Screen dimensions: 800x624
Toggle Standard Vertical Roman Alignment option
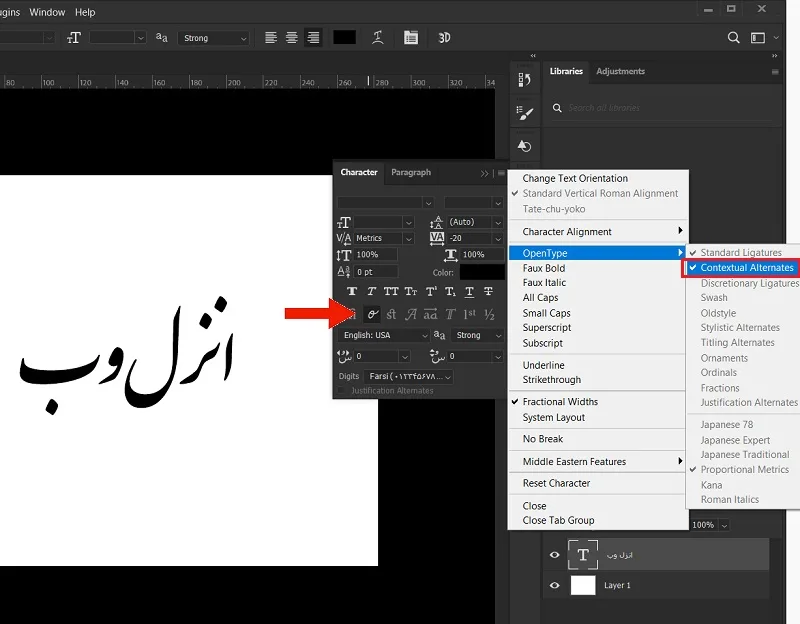tap(600, 193)
